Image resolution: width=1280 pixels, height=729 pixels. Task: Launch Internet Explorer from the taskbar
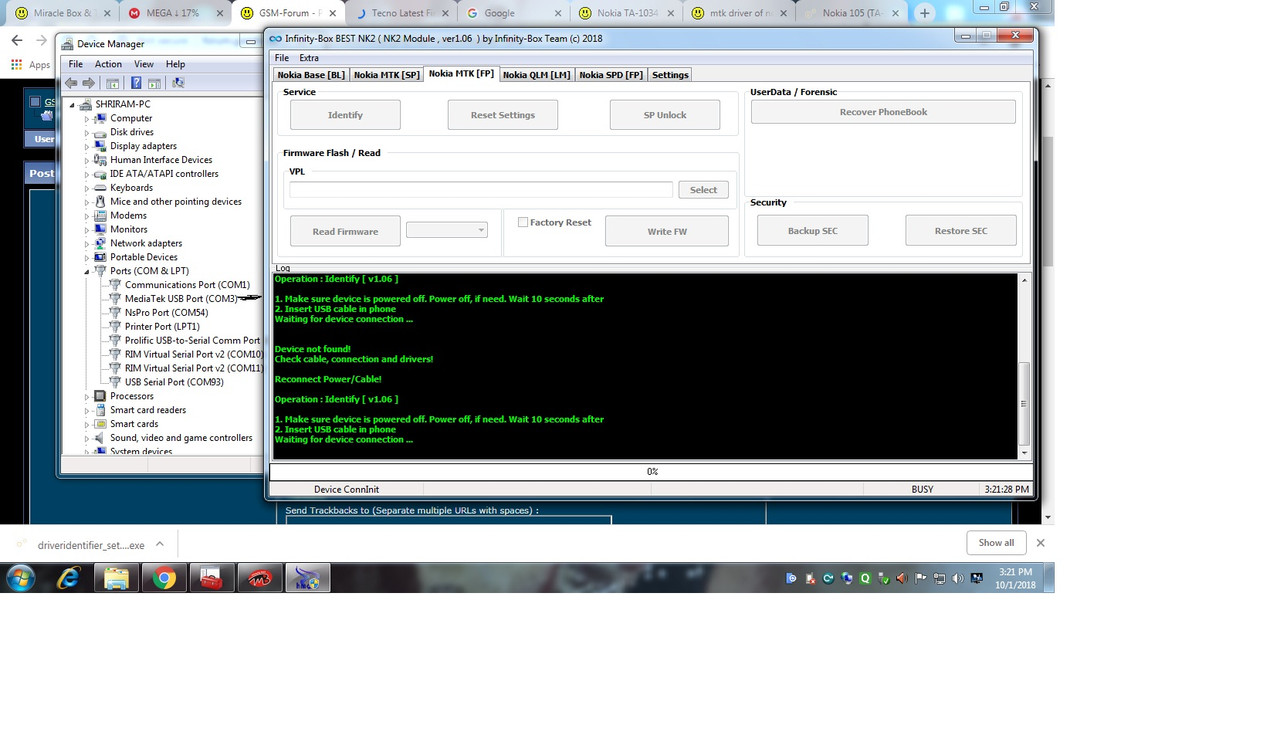68,578
